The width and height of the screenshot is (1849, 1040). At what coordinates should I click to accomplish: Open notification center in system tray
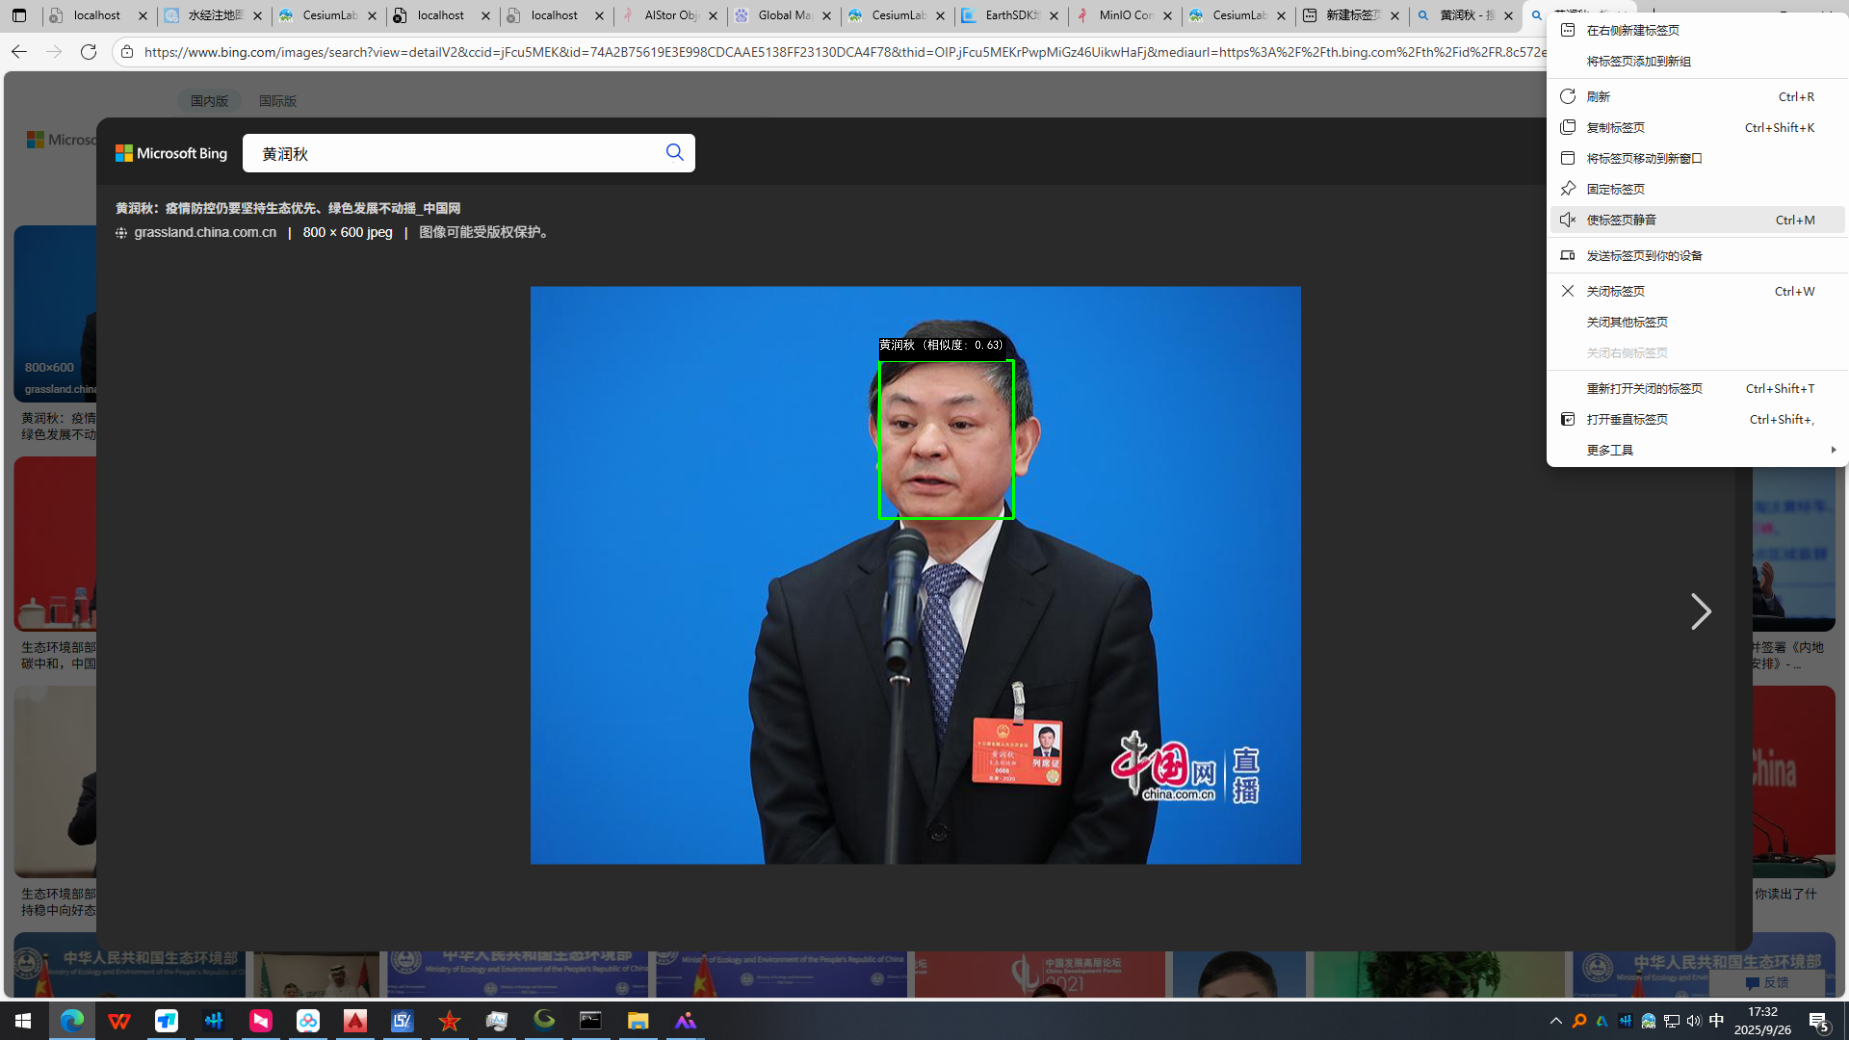pos(1818,1020)
